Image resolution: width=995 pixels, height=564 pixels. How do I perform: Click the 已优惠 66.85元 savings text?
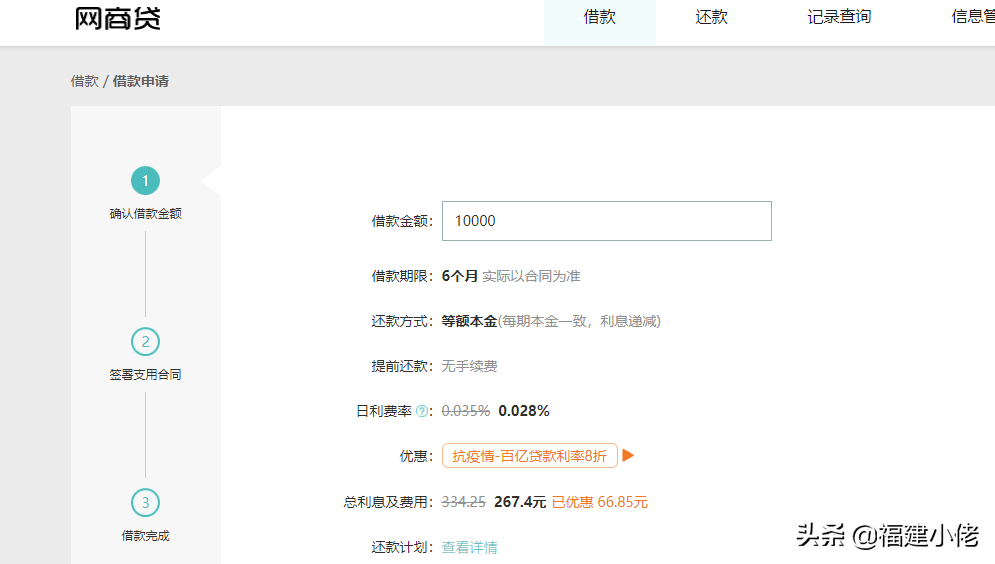tap(600, 502)
